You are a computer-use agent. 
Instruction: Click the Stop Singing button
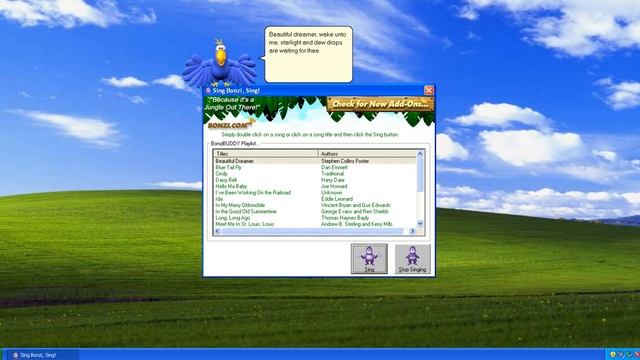[x=412, y=259]
